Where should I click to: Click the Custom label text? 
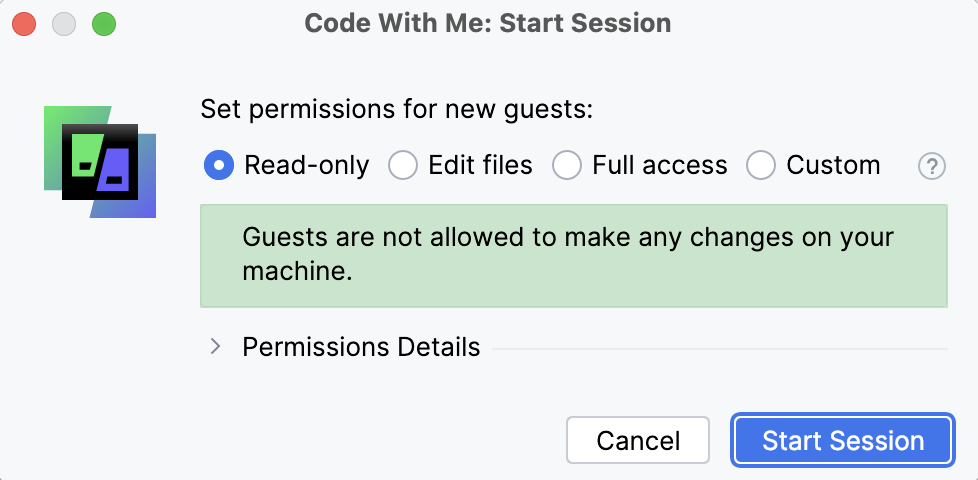click(833, 165)
